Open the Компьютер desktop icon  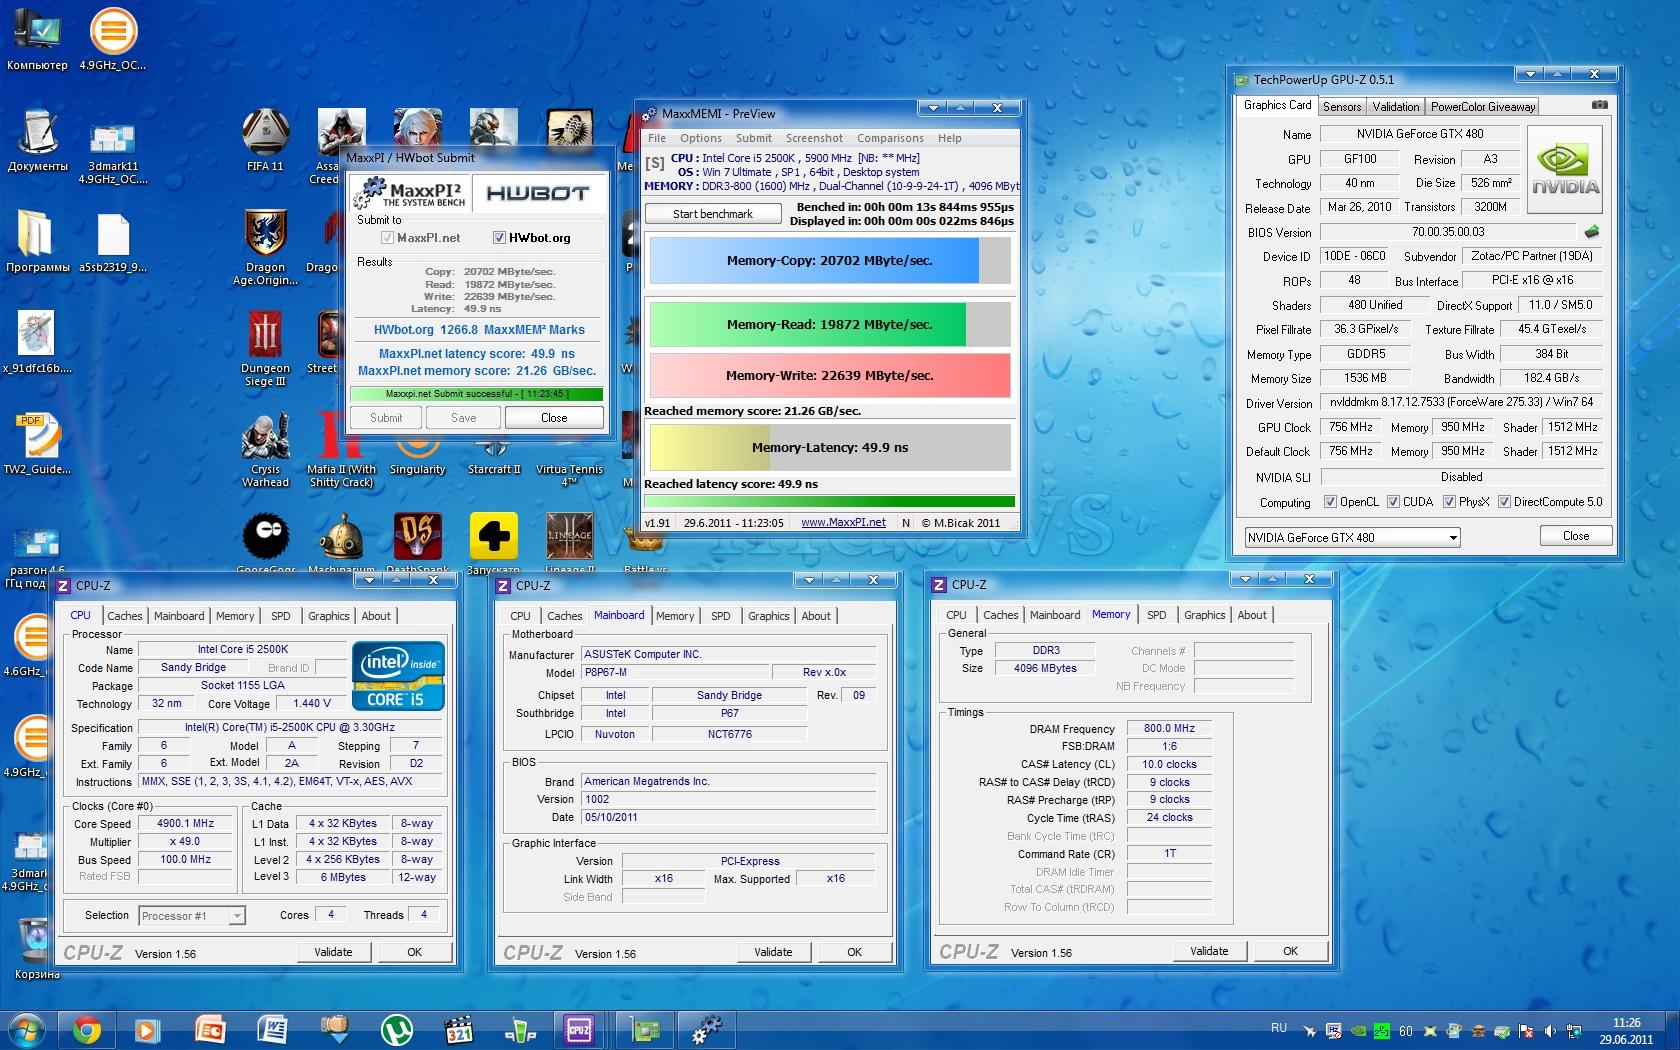coord(37,40)
